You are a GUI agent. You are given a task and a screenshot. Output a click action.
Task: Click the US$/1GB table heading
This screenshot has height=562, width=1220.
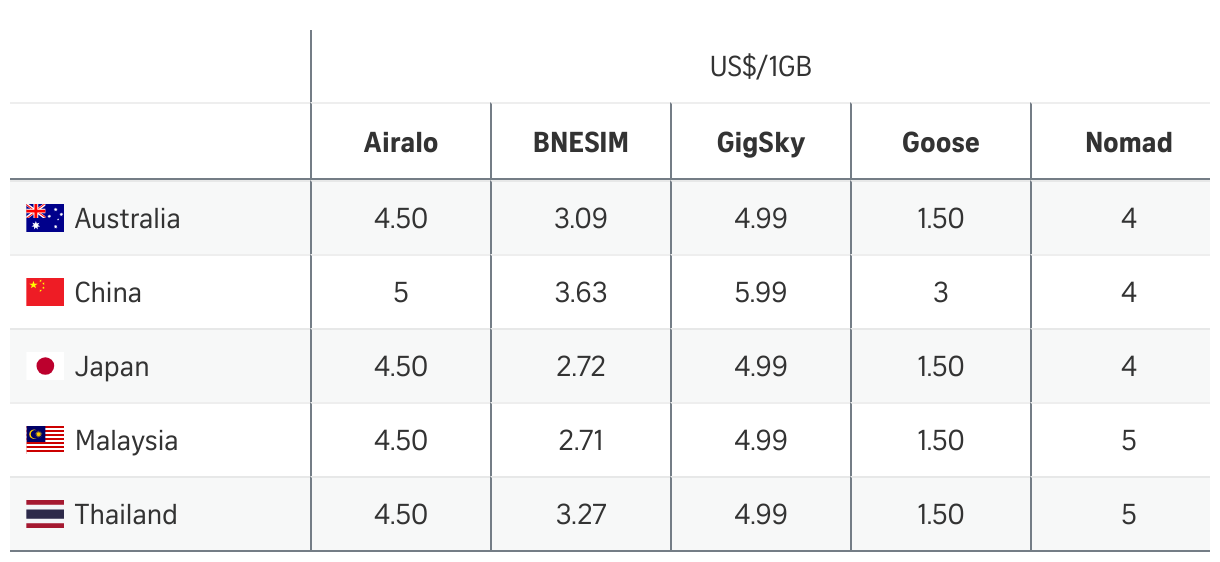tap(760, 67)
